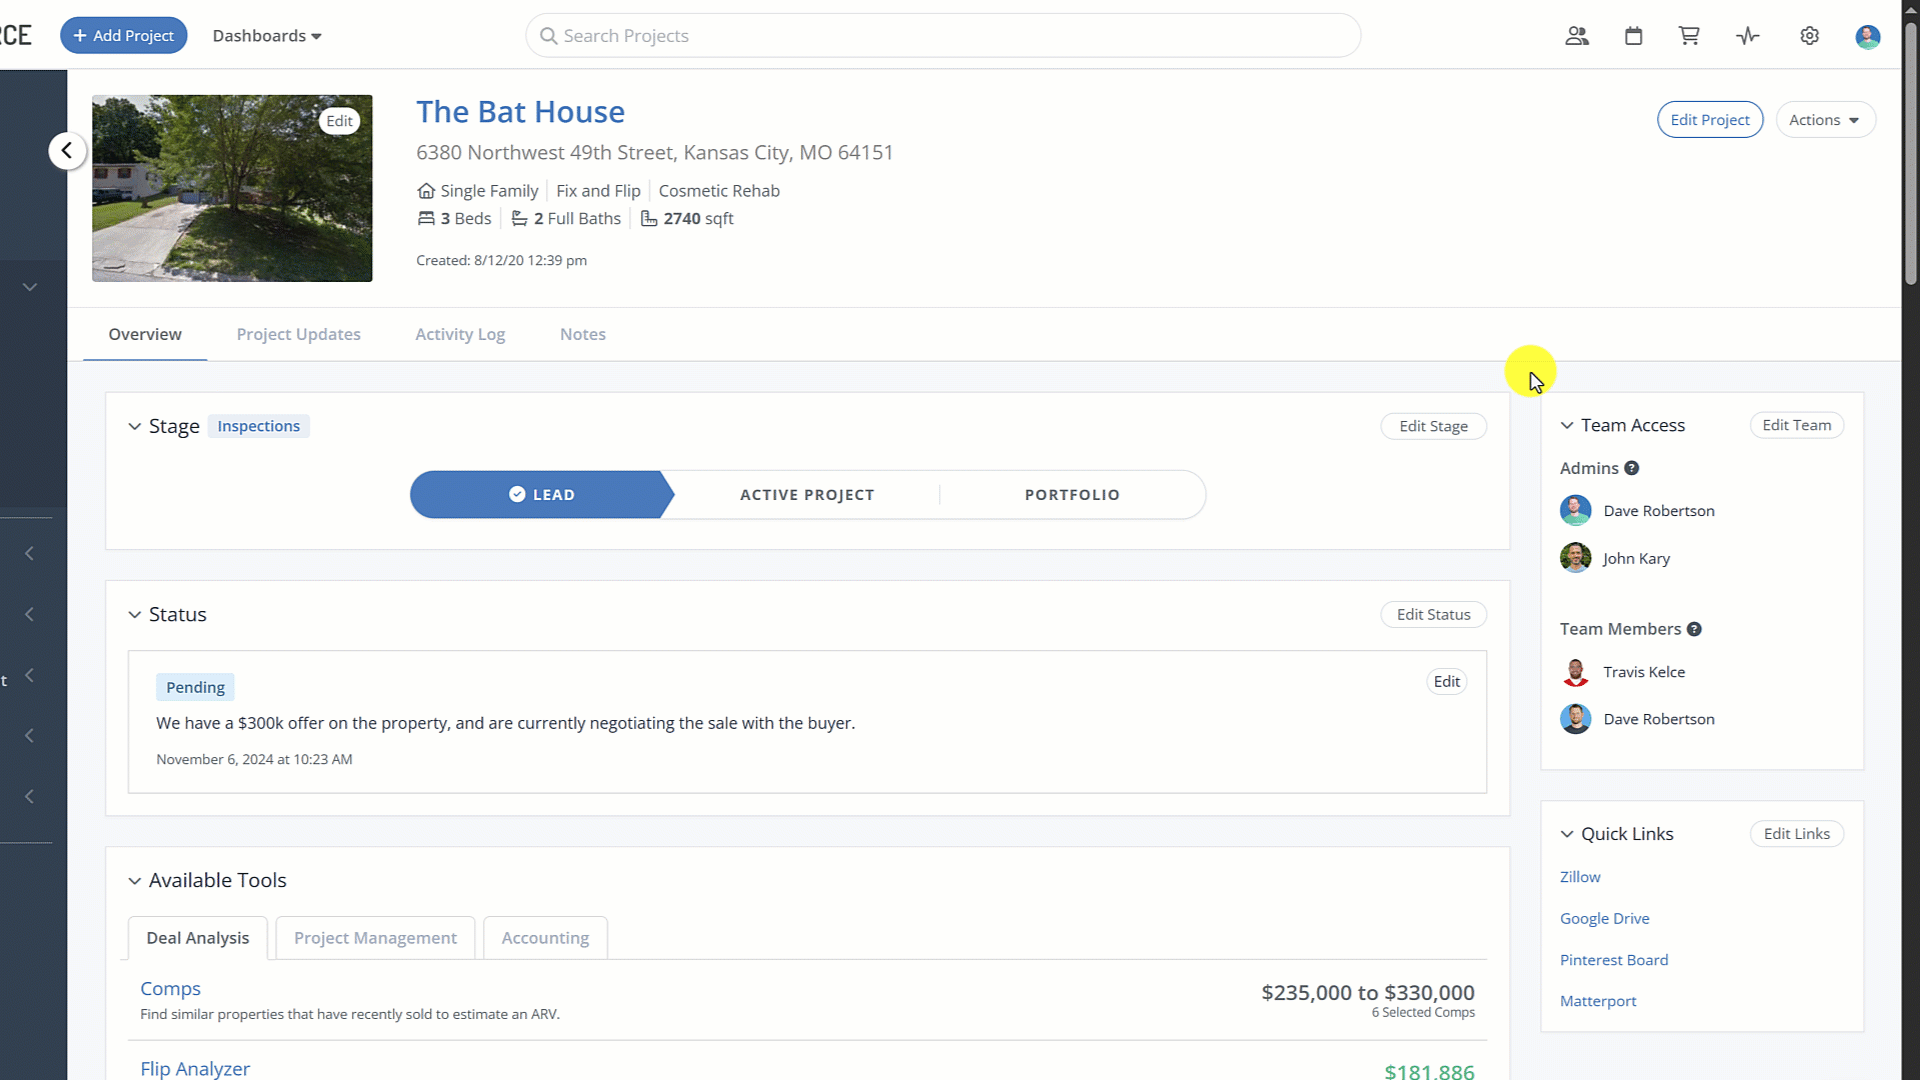This screenshot has width=1920, height=1080.
Task: Click The Bat House project title
Action: 520,112
